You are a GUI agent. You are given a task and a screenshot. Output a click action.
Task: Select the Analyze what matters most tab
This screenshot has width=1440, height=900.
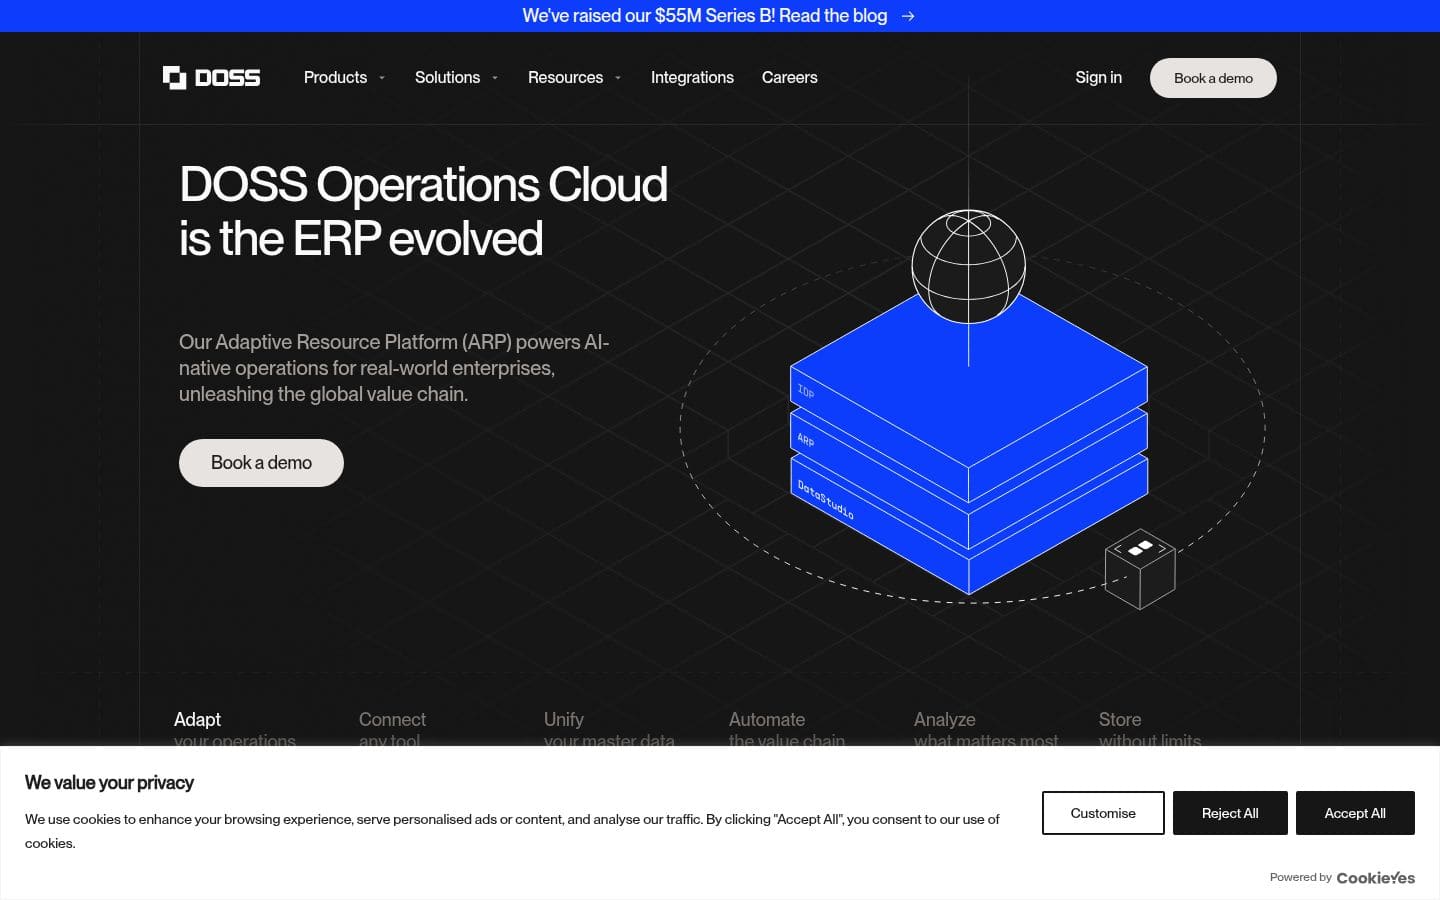[x=986, y=729]
